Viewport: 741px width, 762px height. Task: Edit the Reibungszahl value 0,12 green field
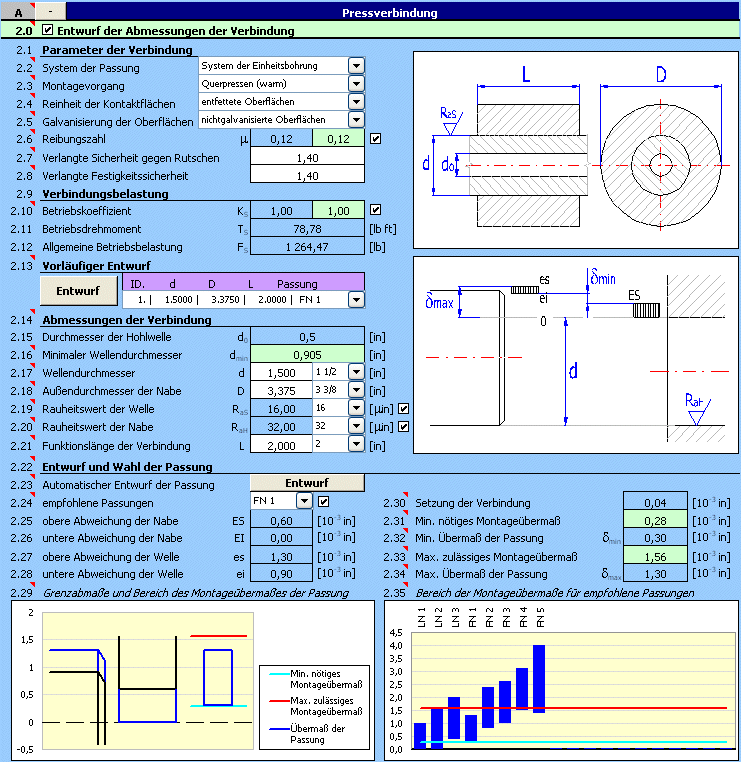click(x=338, y=139)
